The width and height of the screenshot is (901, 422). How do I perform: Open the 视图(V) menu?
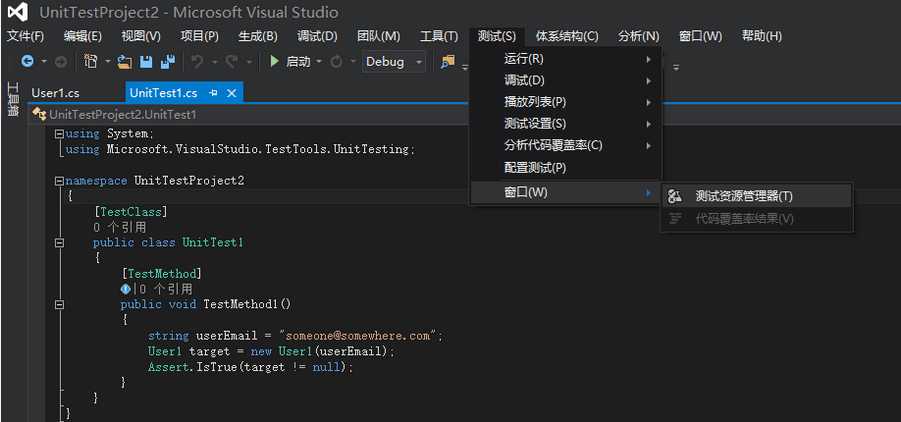point(141,36)
